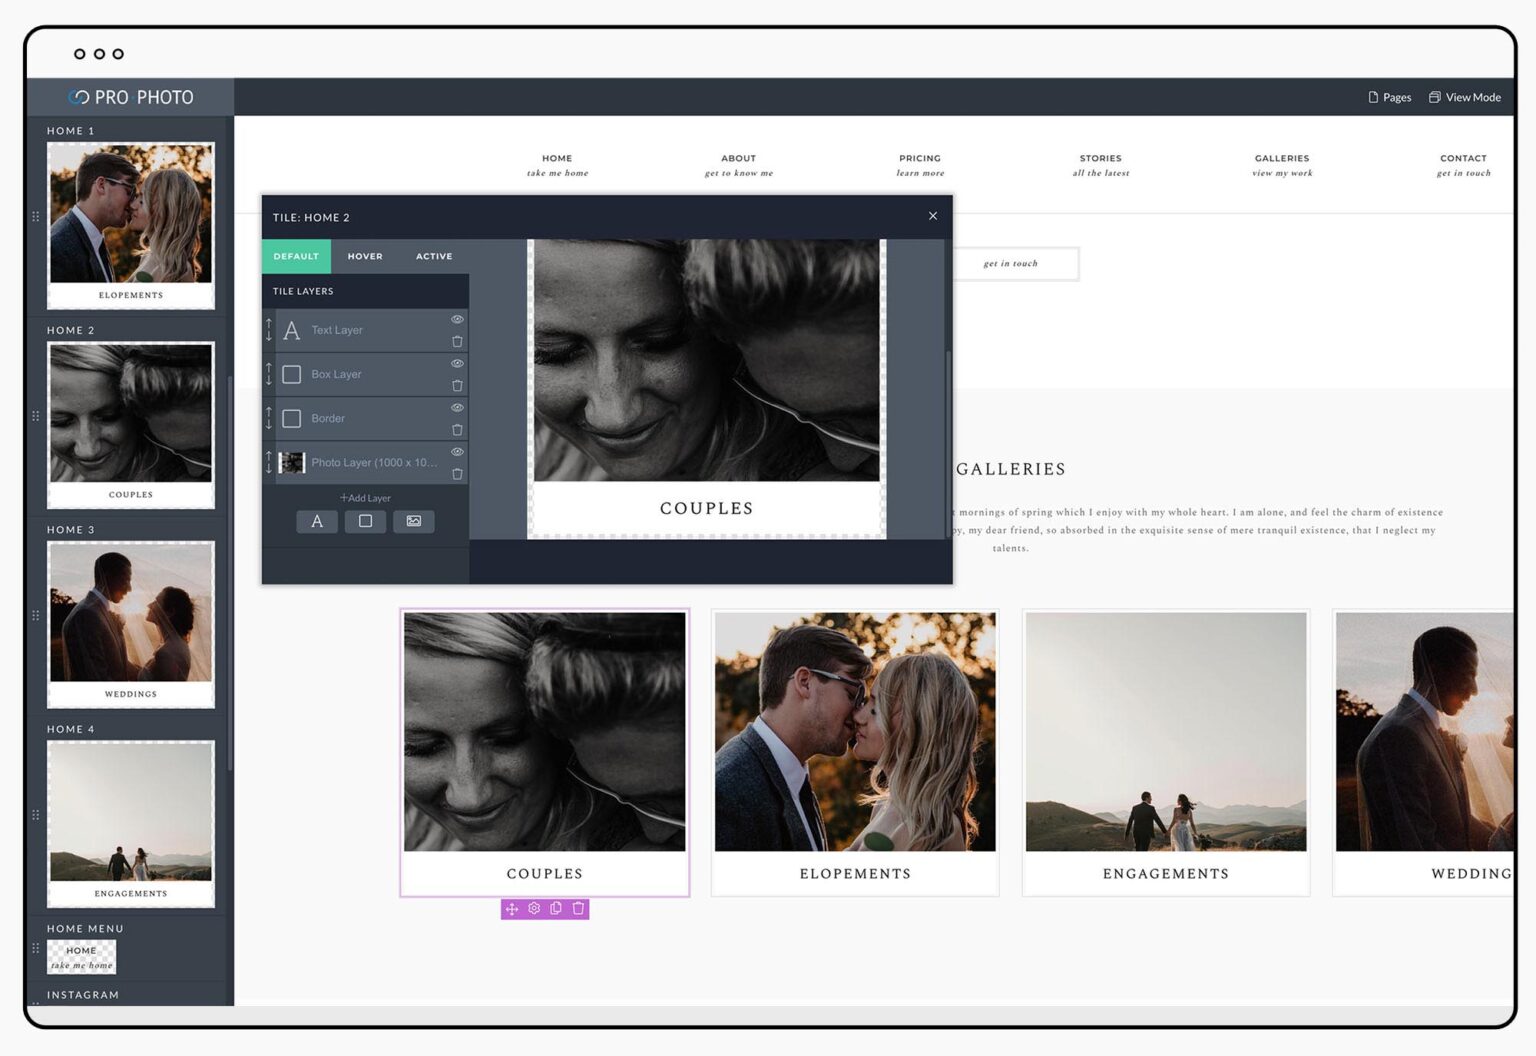
Task: Click the Add Photo layer icon
Action: (x=413, y=521)
